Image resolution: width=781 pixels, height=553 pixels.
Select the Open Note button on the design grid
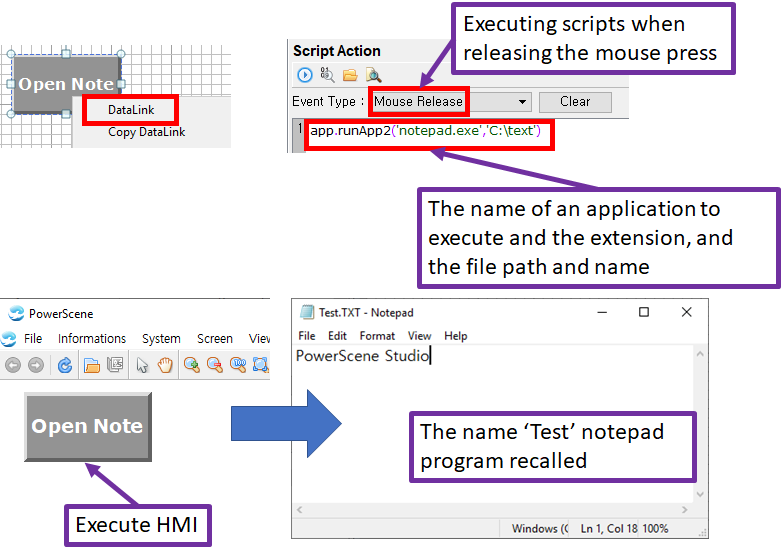pos(66,84)
